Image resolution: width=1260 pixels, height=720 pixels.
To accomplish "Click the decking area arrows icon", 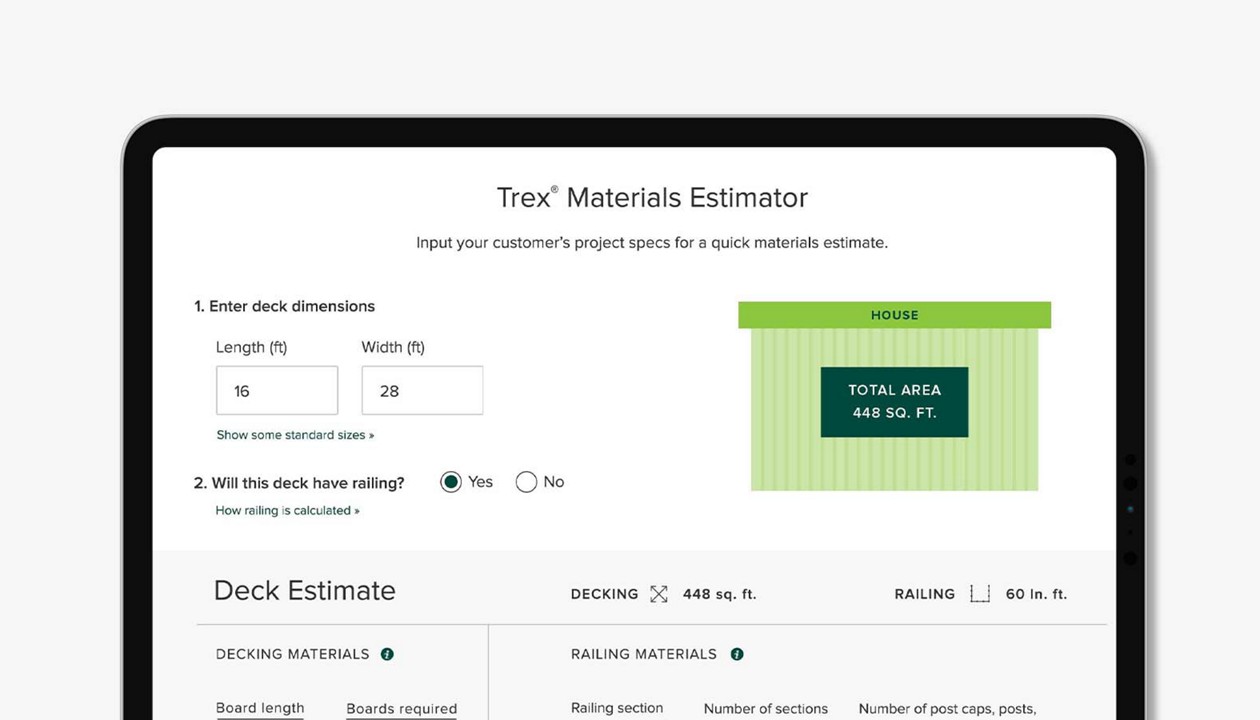I will (x=658, y=594).
